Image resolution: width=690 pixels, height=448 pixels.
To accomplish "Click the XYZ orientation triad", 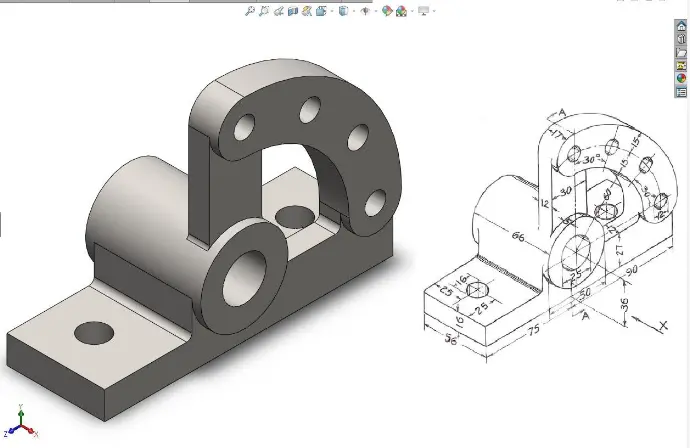I will click(x=21, y=422).
